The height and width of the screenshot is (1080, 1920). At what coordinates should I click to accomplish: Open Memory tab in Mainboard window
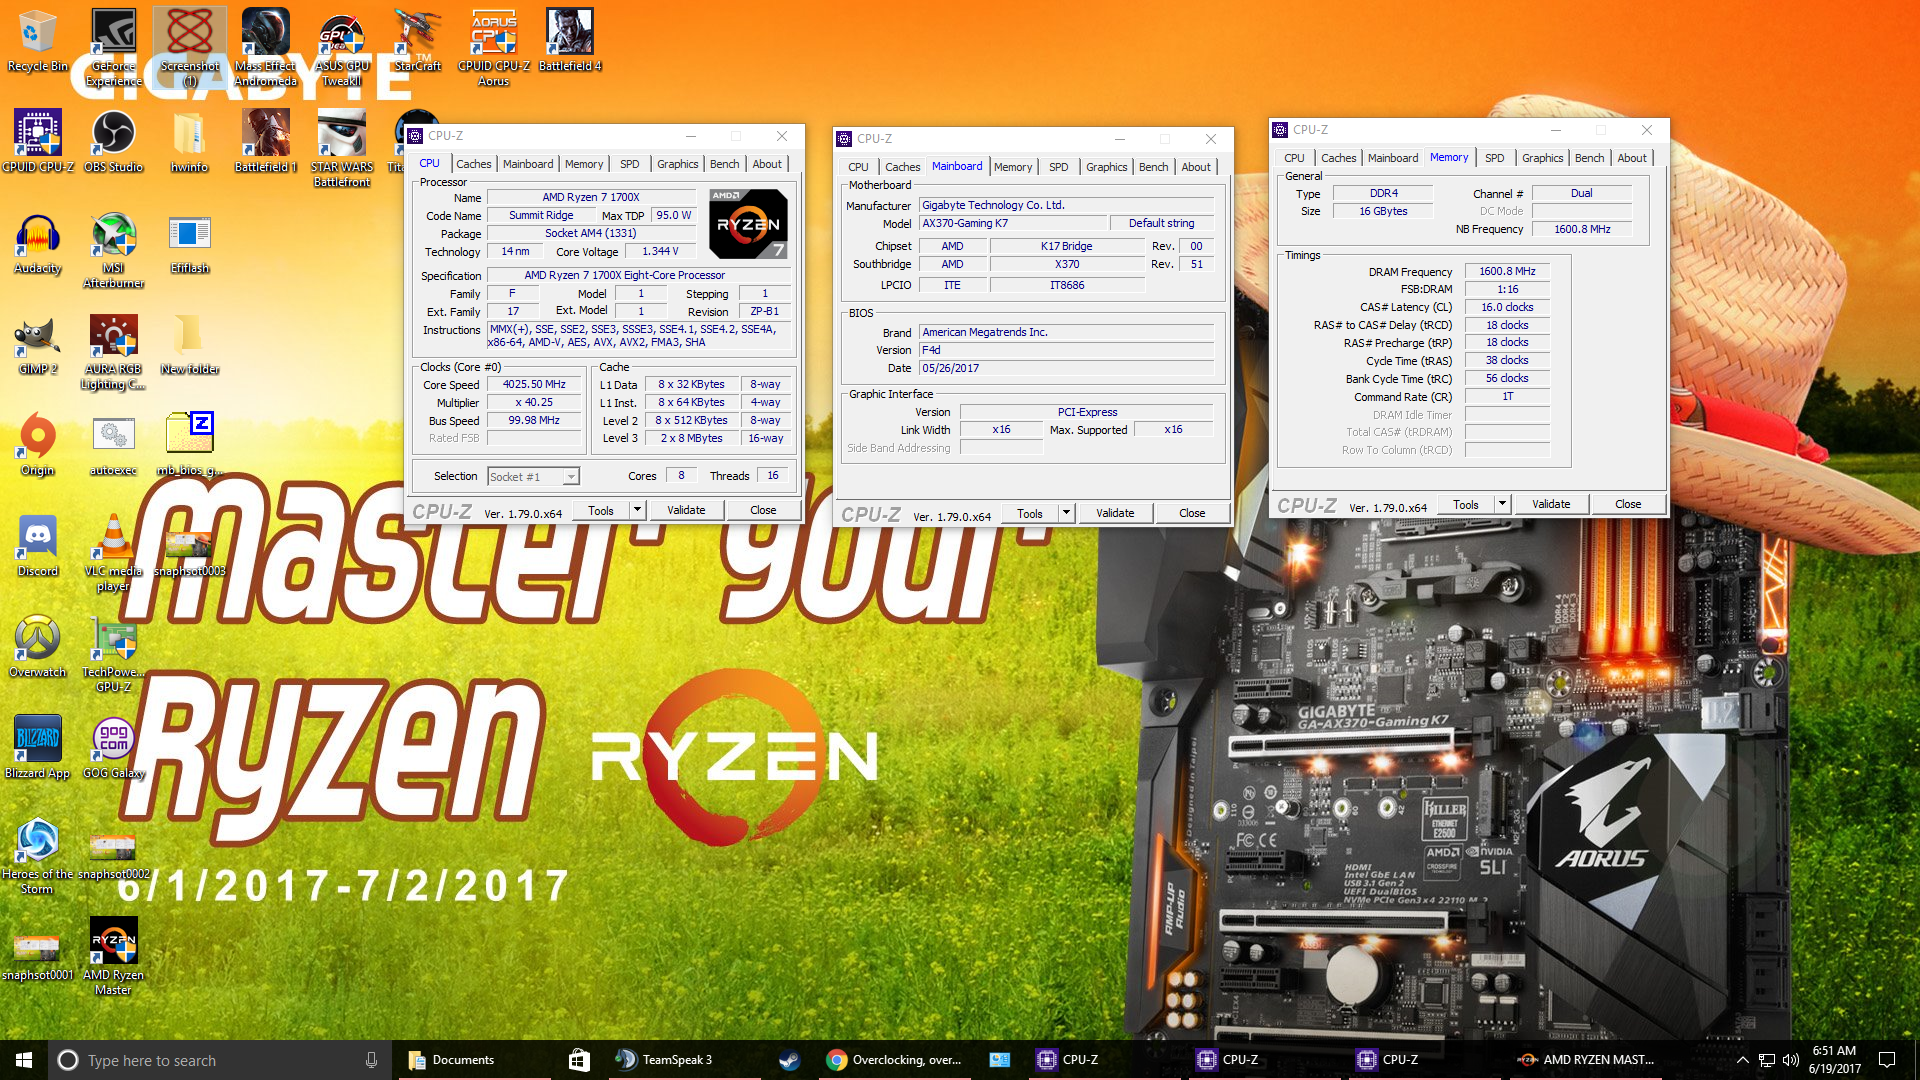(1012, 167)
